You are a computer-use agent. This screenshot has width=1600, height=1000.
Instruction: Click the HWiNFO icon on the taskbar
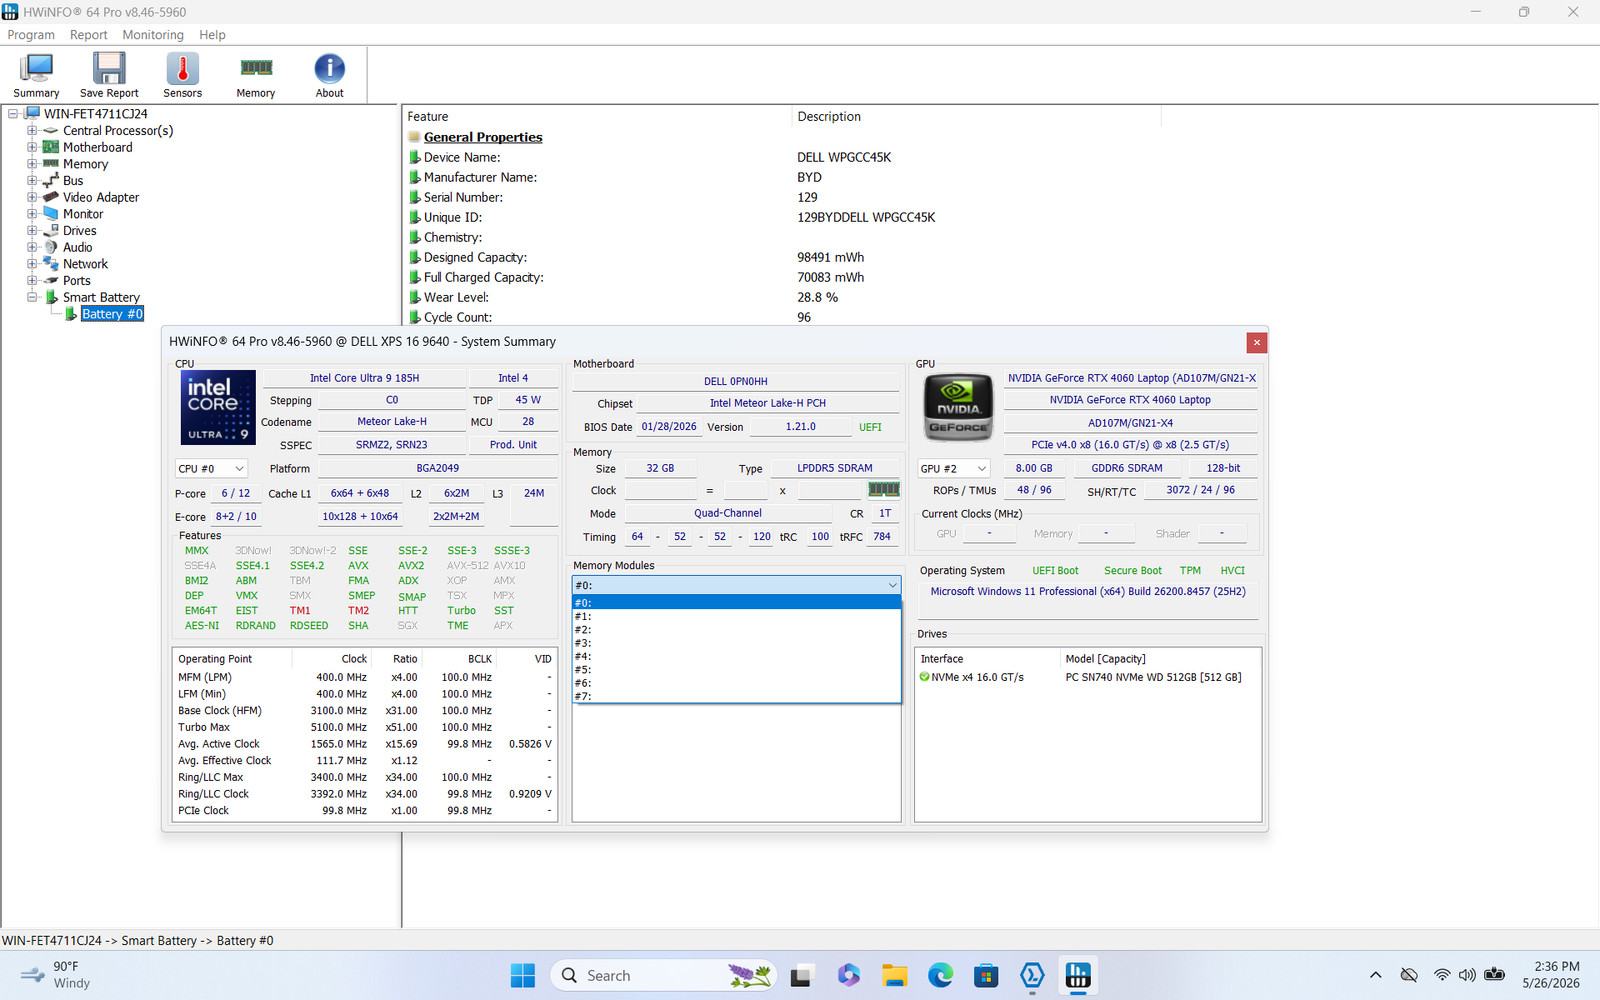(1078, 976)
